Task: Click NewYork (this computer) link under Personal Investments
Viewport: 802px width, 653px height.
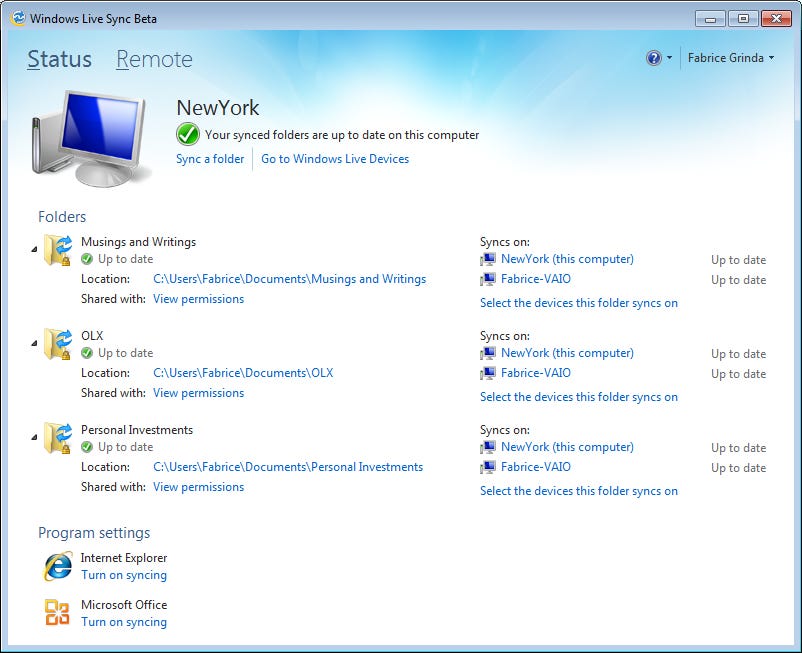Action: (567, 447)
